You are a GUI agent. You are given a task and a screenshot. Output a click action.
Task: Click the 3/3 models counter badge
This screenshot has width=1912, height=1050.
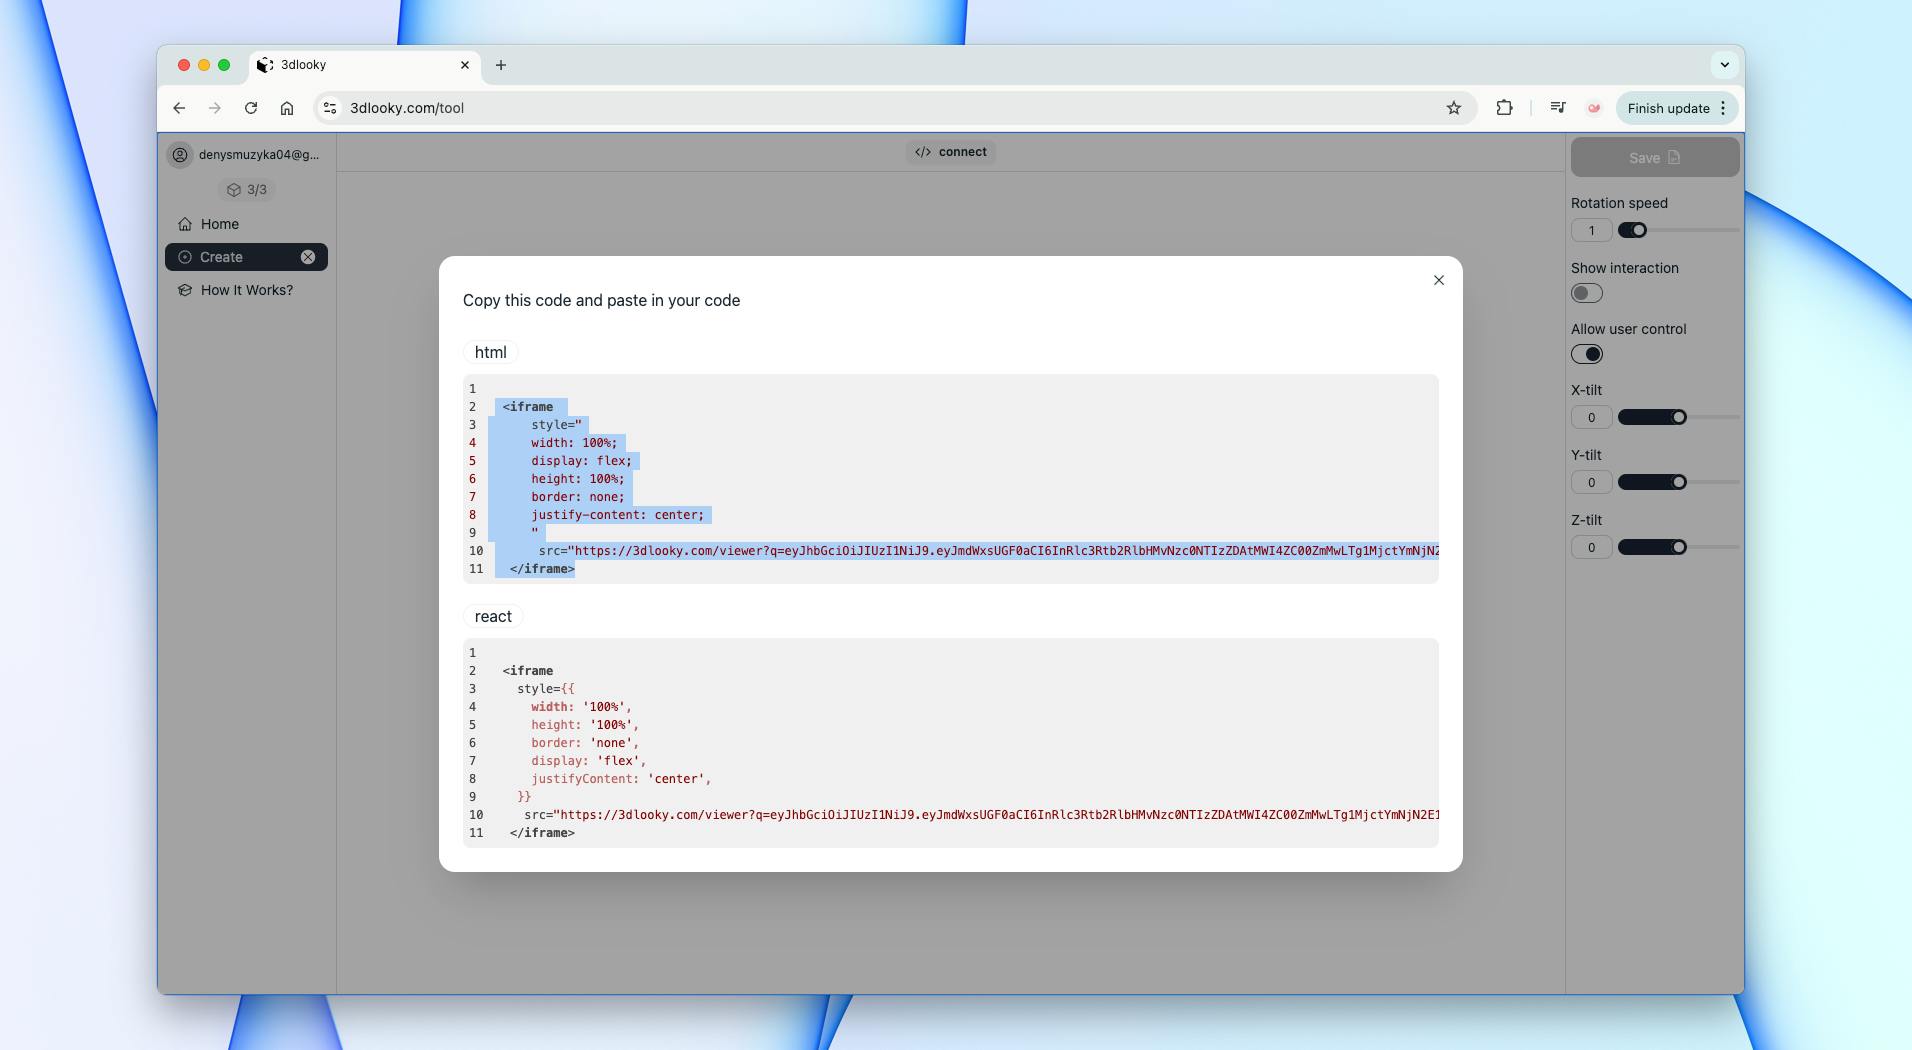click(x=247, y=189)
